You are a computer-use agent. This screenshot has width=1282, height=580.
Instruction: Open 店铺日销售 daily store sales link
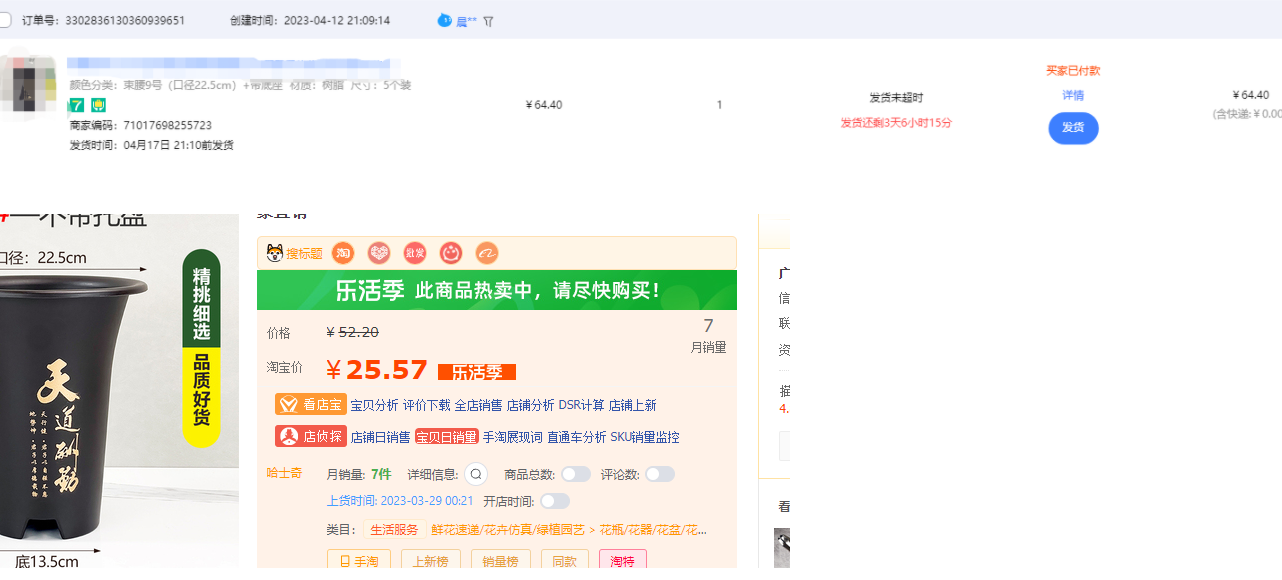point(380,437)
